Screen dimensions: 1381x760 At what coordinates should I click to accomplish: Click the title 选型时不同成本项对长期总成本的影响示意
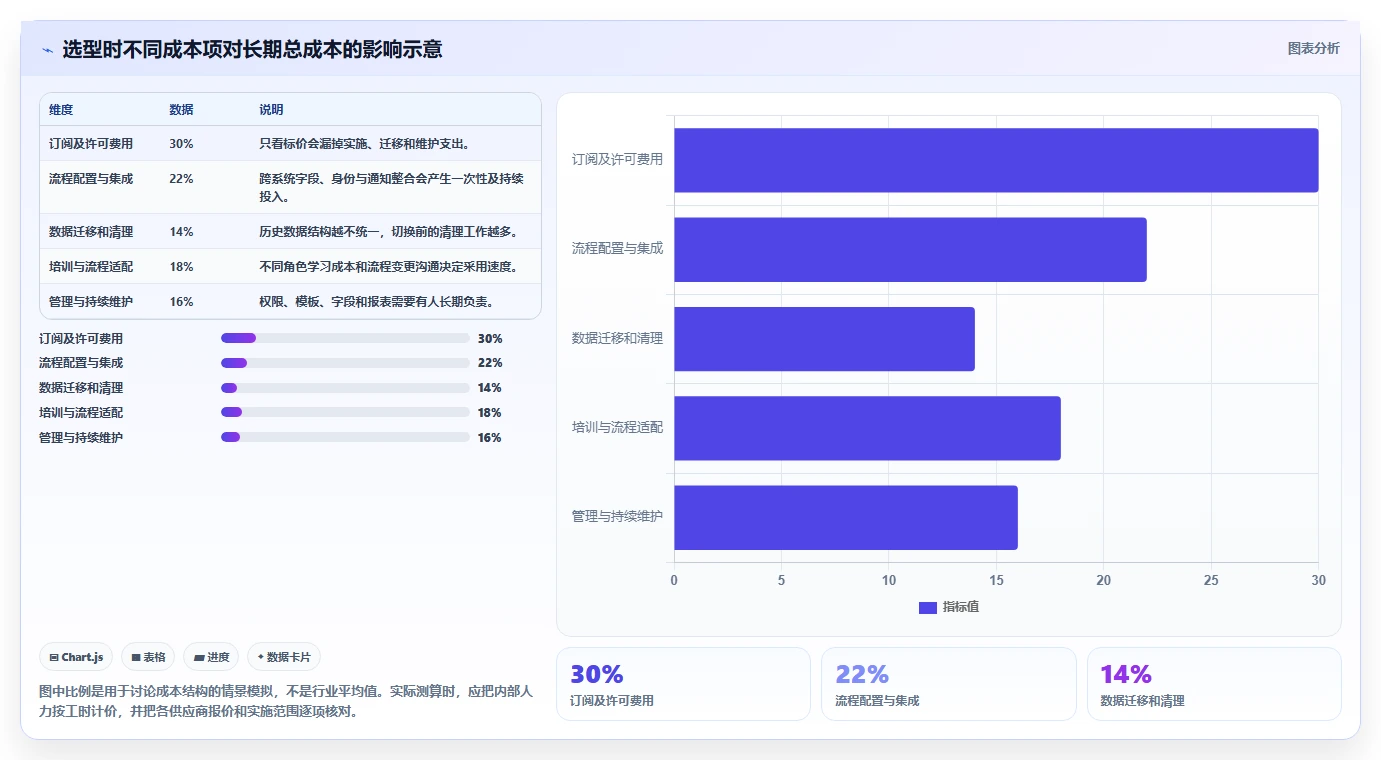(252, 49)
